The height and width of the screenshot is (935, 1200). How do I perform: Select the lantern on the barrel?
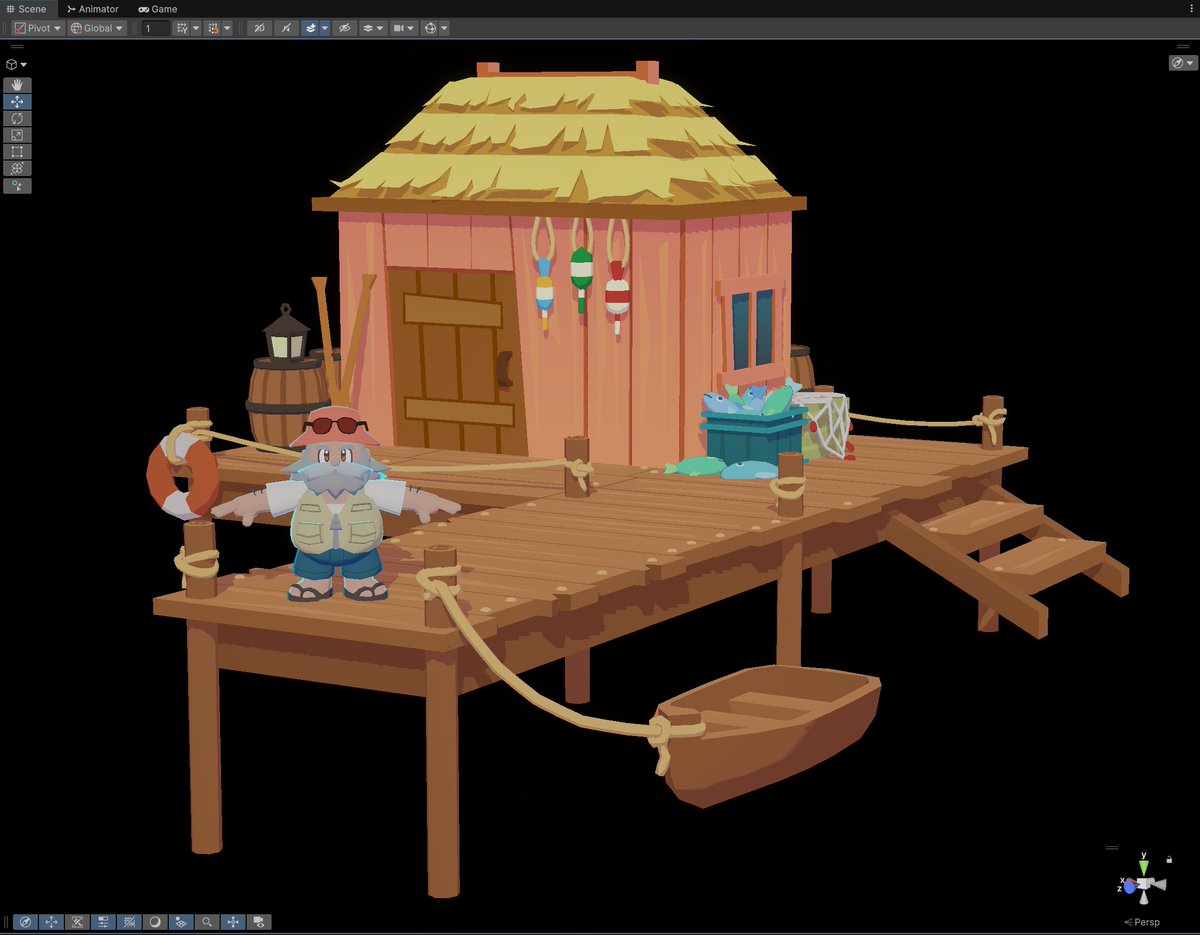tap(286, 333)
